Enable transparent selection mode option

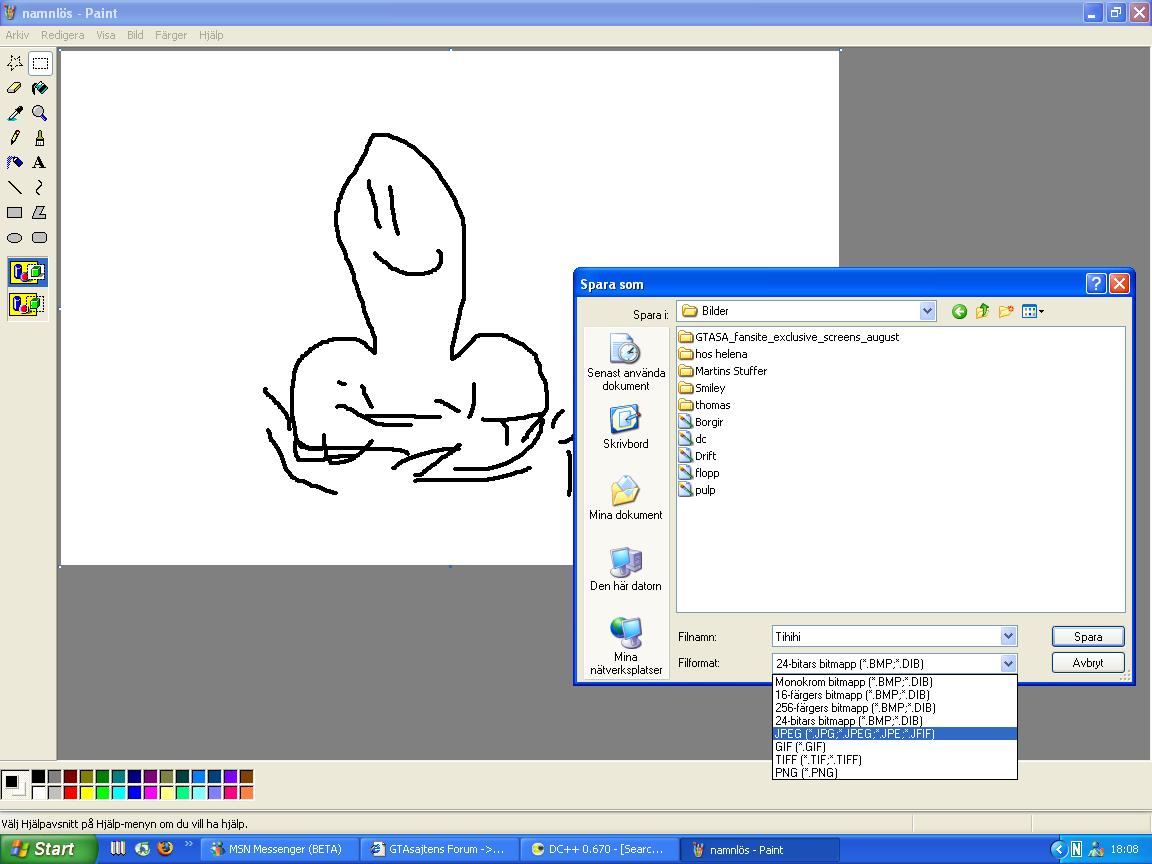(x=28, y=304)
